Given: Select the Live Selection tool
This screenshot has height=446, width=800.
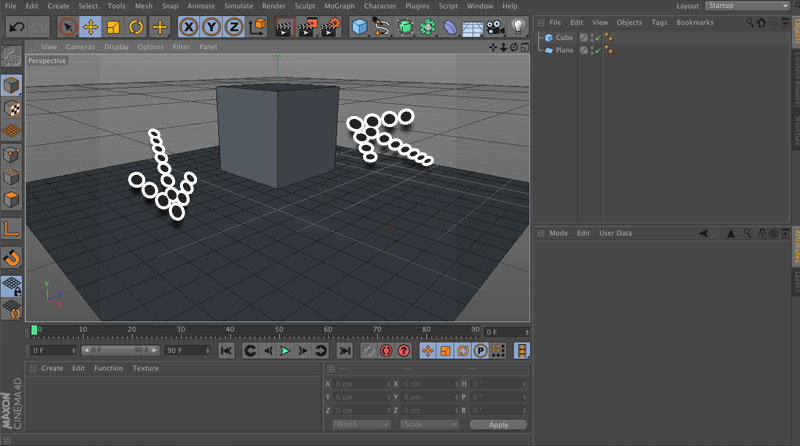Looking at the screenshot, I should click(68, 27).
